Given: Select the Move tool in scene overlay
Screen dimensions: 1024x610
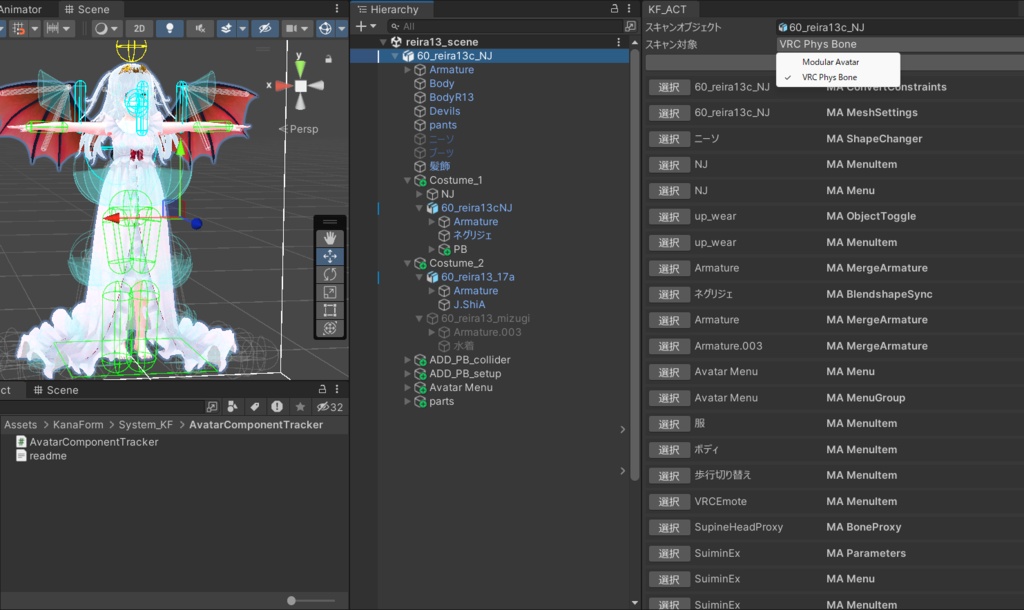Looking at the screenshot, I should (330, 256).
